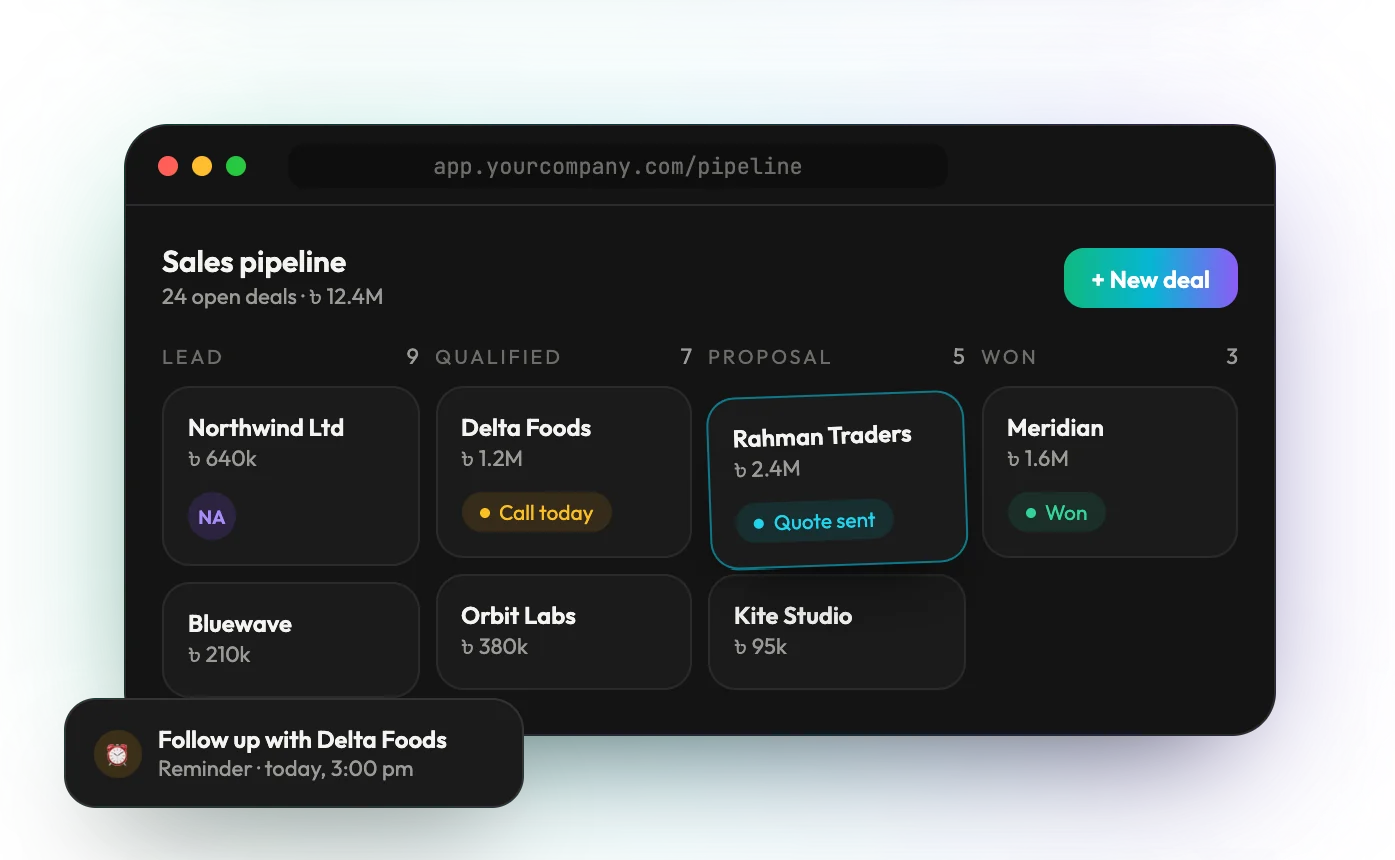Click the alarm clock reminder icon

click(117, 754)
